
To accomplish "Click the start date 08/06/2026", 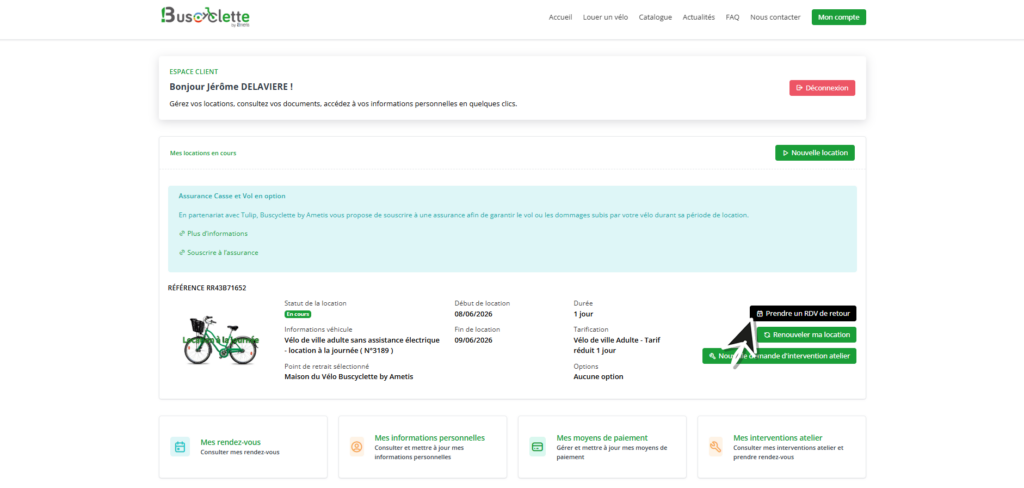I will (x=473, y=314).
